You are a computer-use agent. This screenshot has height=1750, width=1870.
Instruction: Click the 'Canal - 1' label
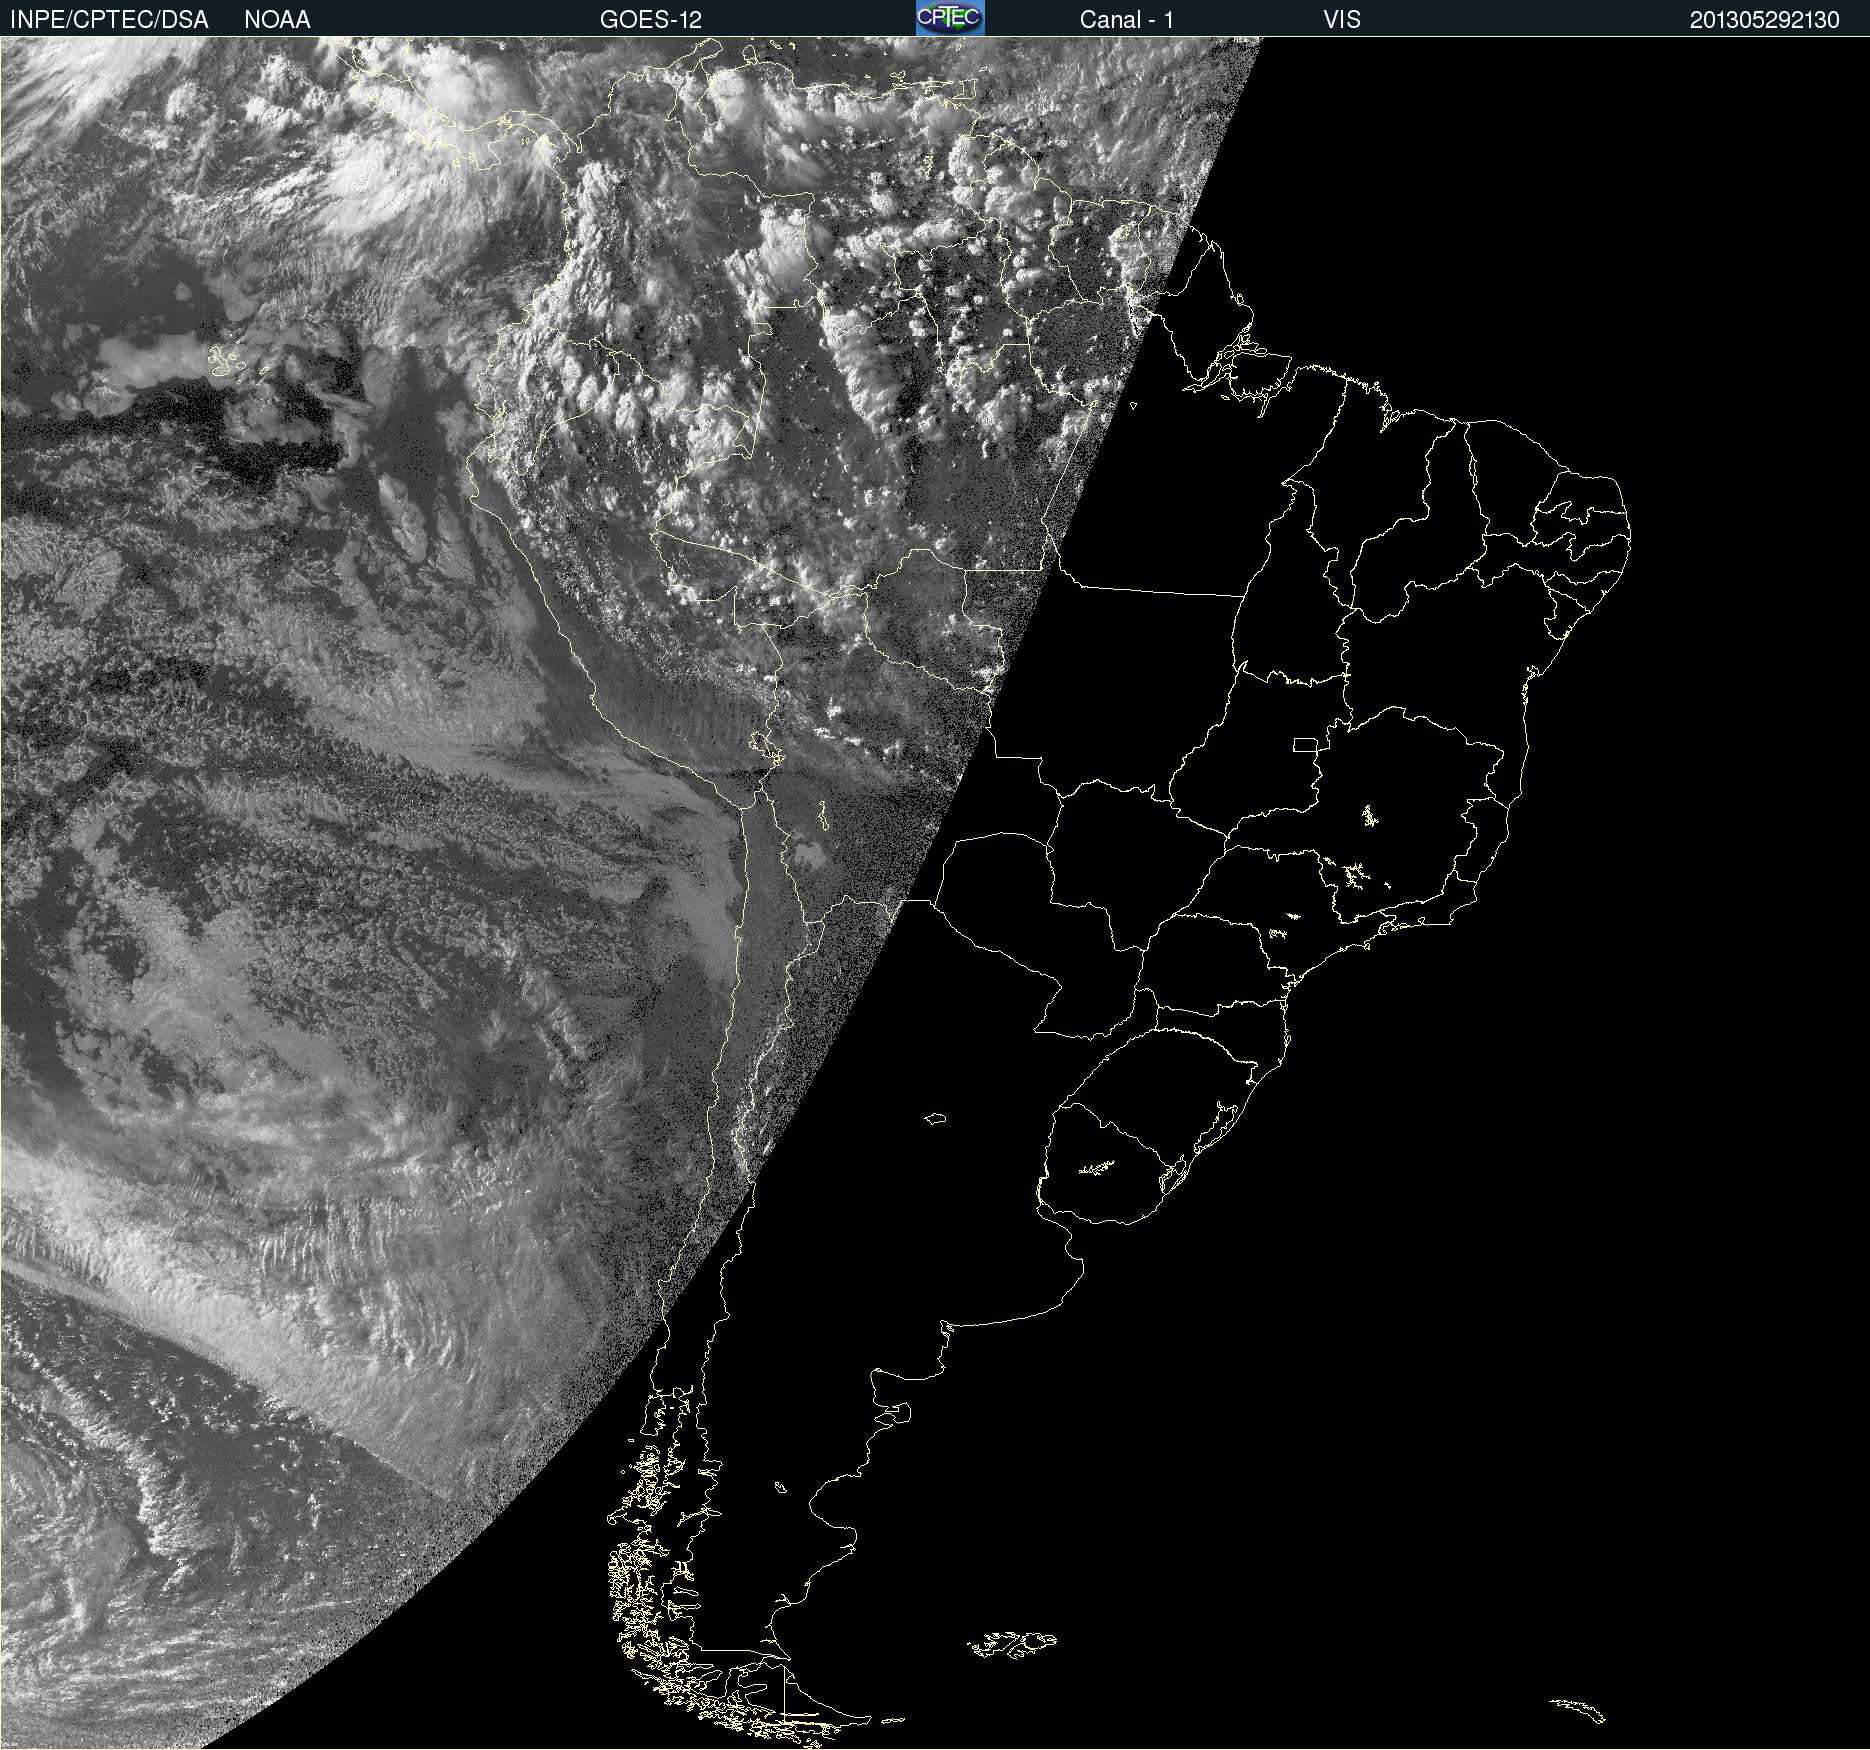pyautogui.click(x=1127, y=19)
